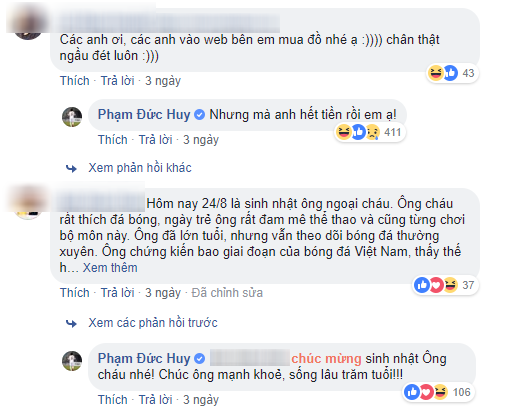The width and height of the screenshot is (515, 418).
Task: Open the Phạm Đức Huy name in the first reply
Action: (x=144, y=115)
